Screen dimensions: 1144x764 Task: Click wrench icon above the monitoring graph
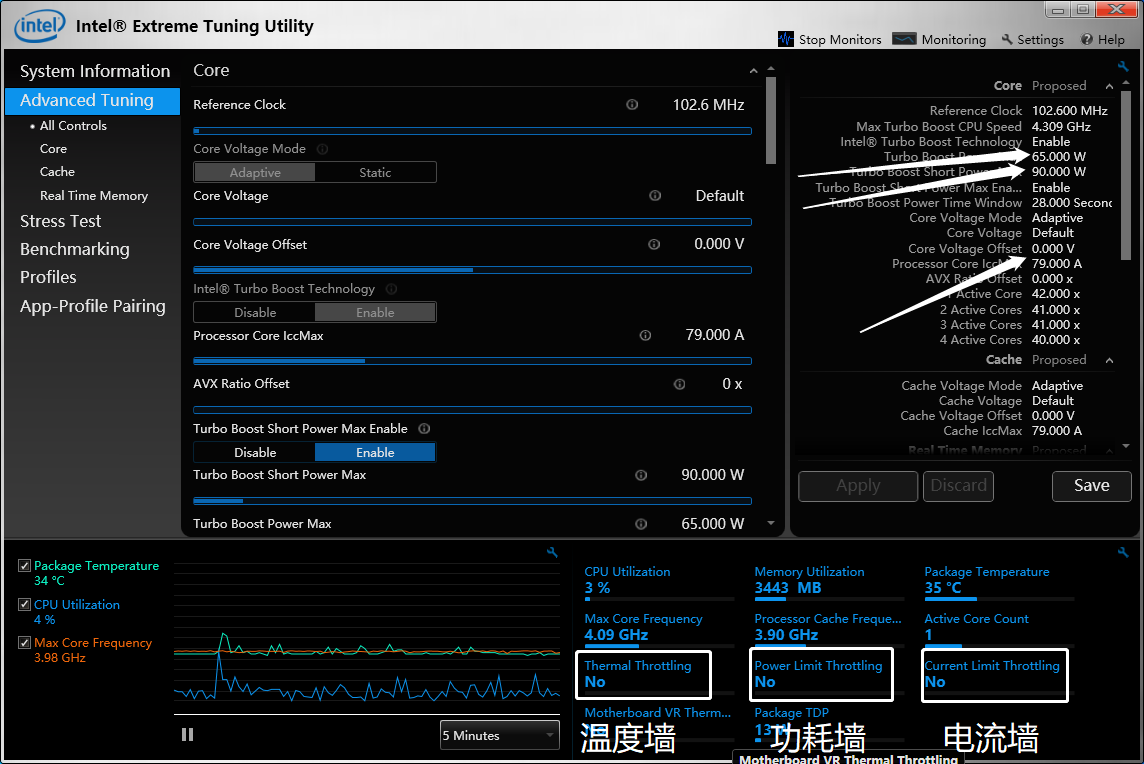click(552, 552)
